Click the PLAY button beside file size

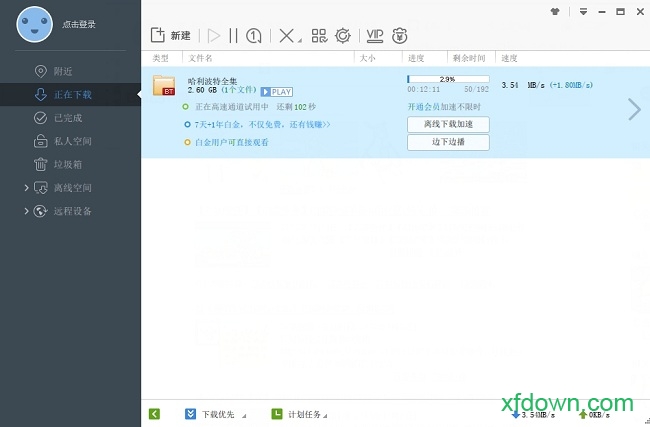pos(276,92)
